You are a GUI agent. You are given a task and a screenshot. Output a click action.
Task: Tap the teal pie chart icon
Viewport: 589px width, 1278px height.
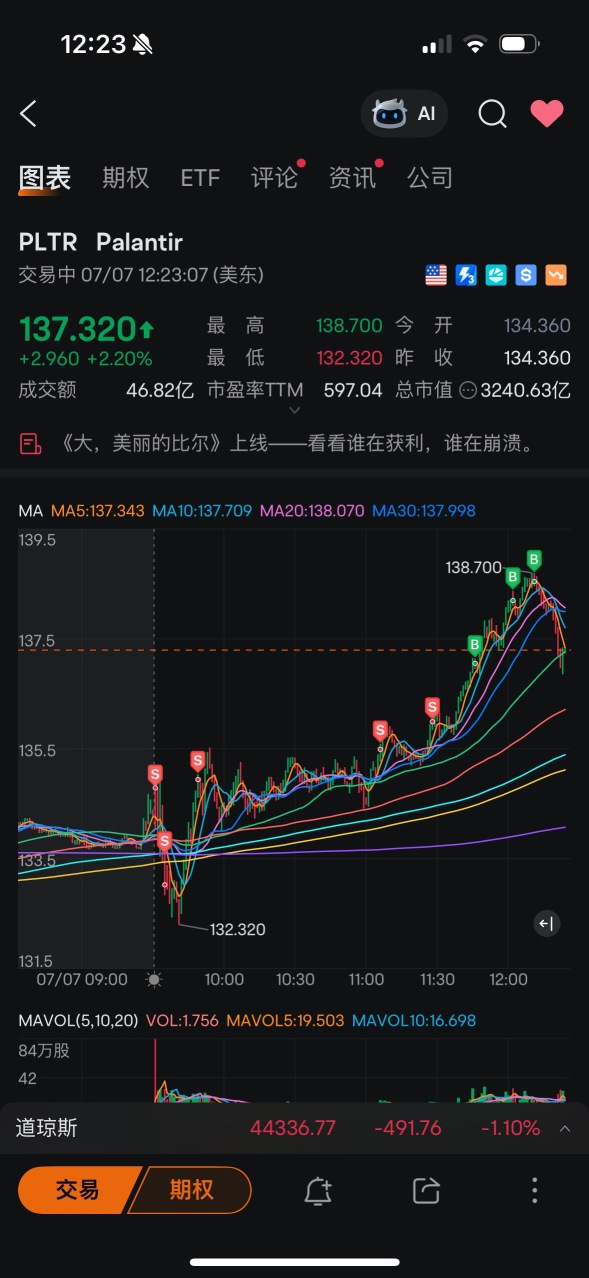coord(496,275)
